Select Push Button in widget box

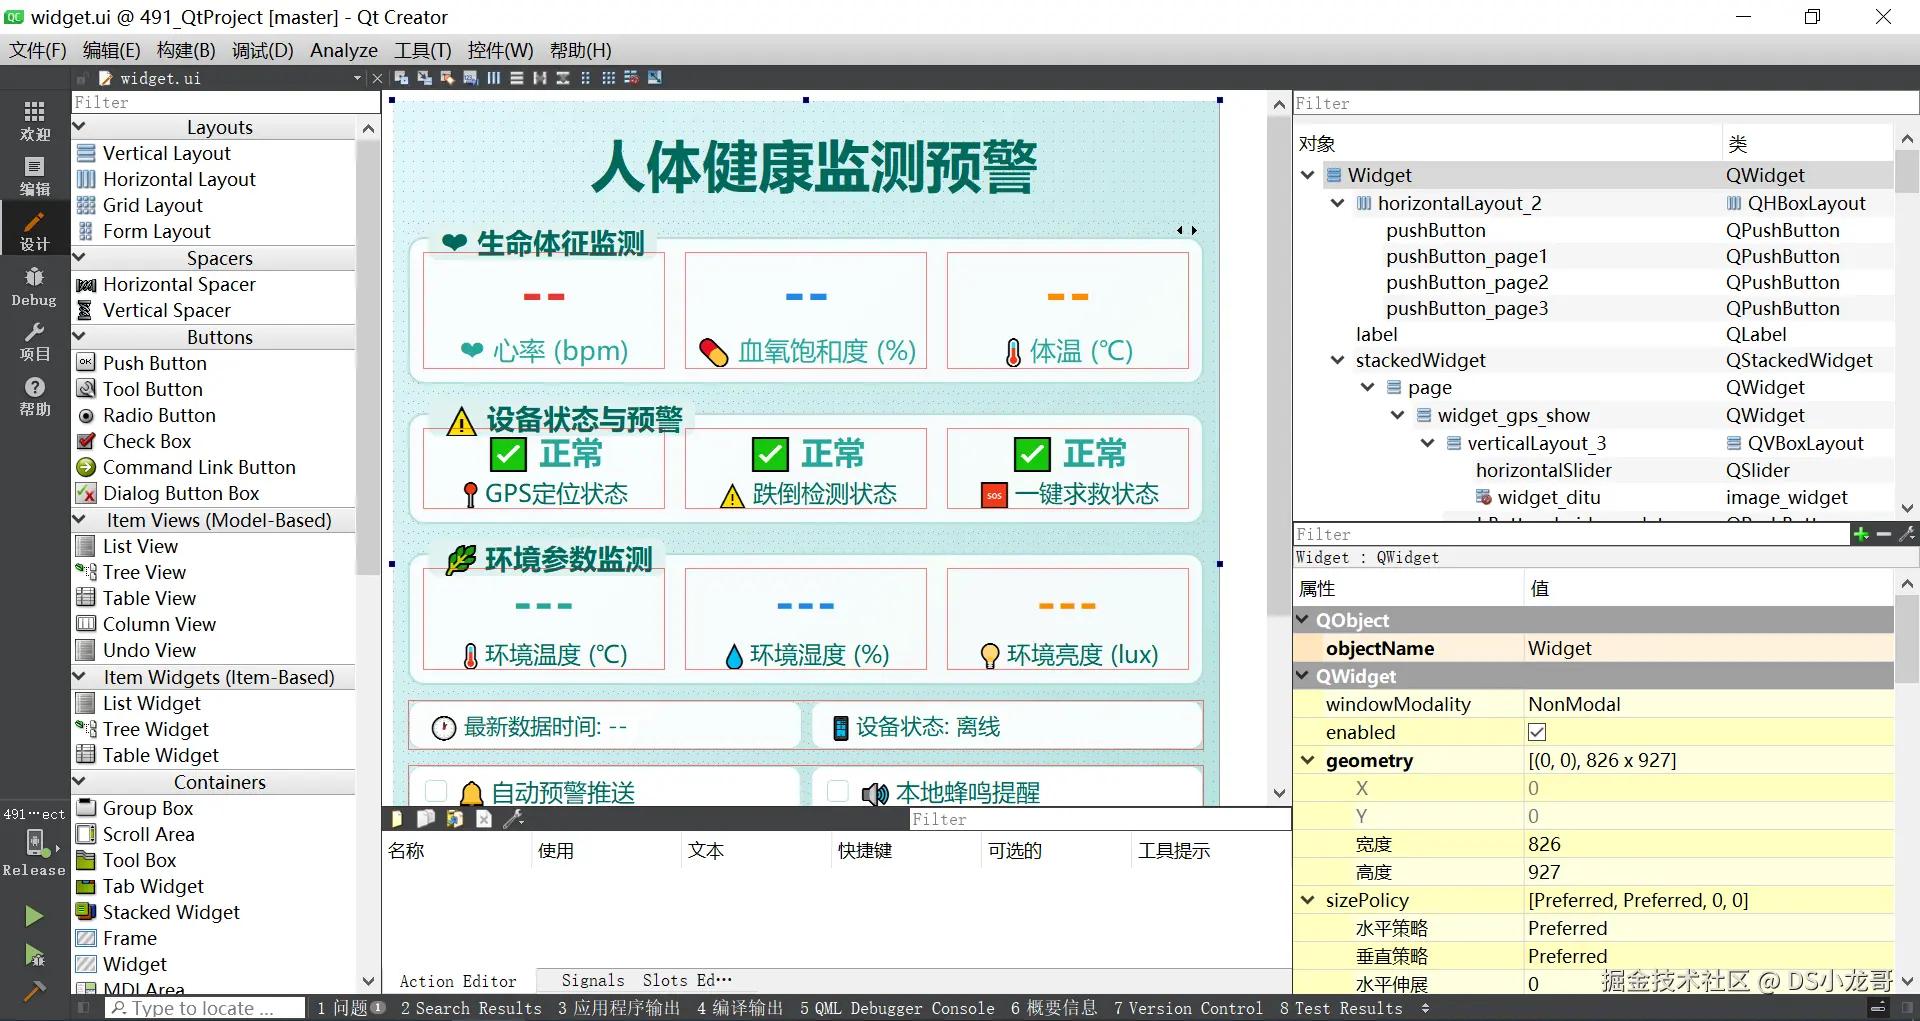(x=155, y=363)
